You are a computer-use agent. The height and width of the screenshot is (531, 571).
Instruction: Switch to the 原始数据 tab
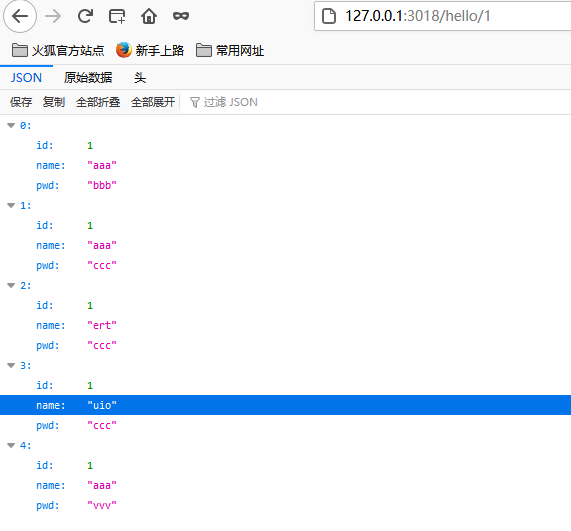pos(88,78)
